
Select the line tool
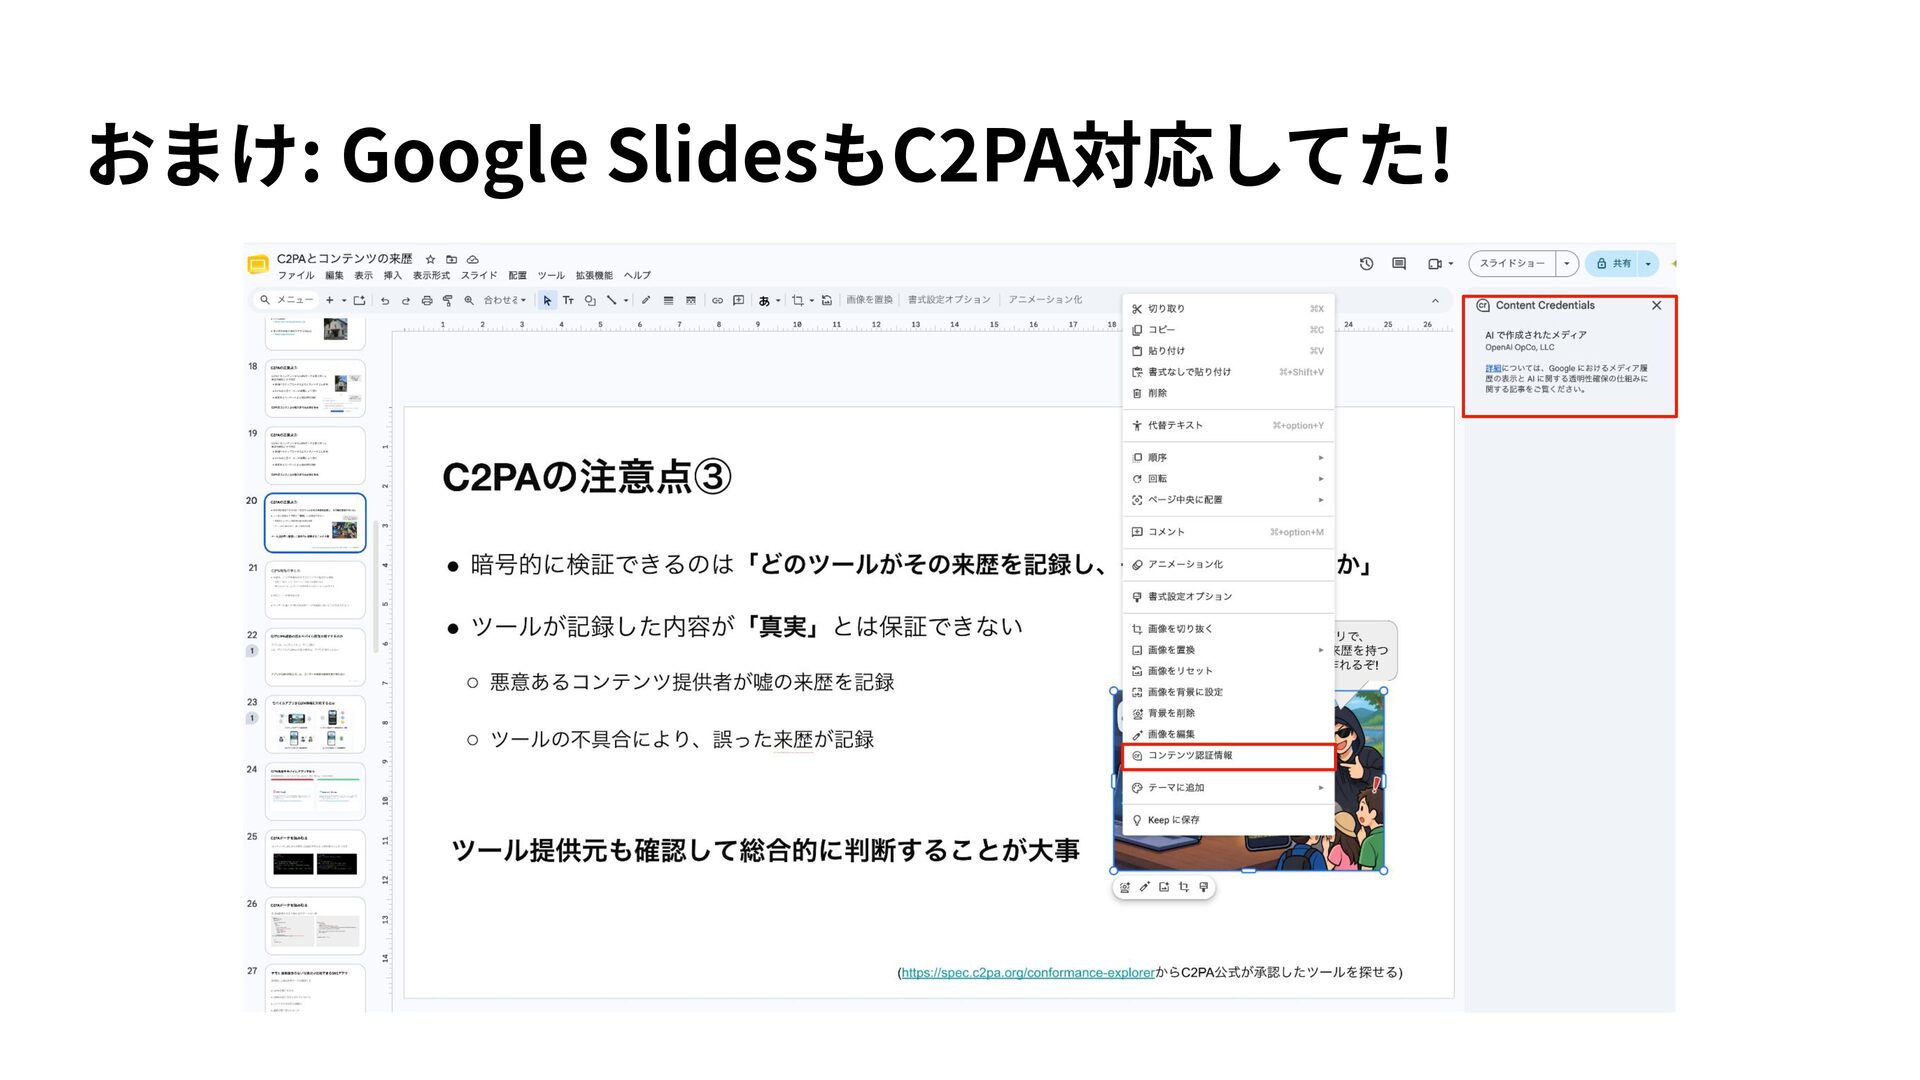(x=611, y=300)
